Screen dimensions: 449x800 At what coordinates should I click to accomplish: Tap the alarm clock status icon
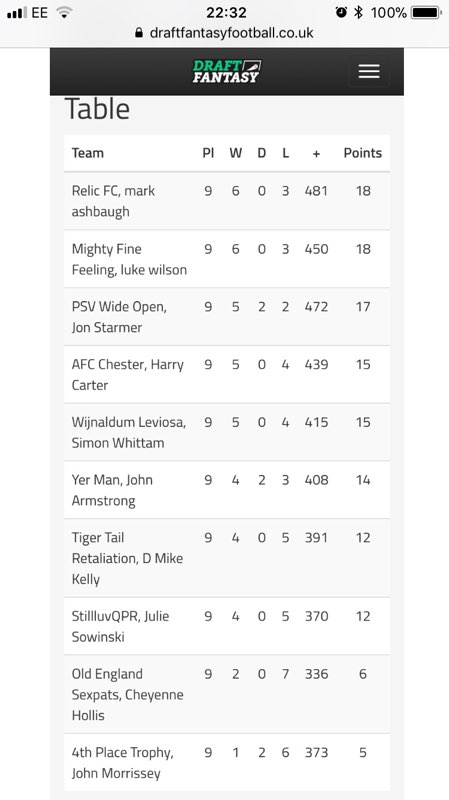pos(341,12)
